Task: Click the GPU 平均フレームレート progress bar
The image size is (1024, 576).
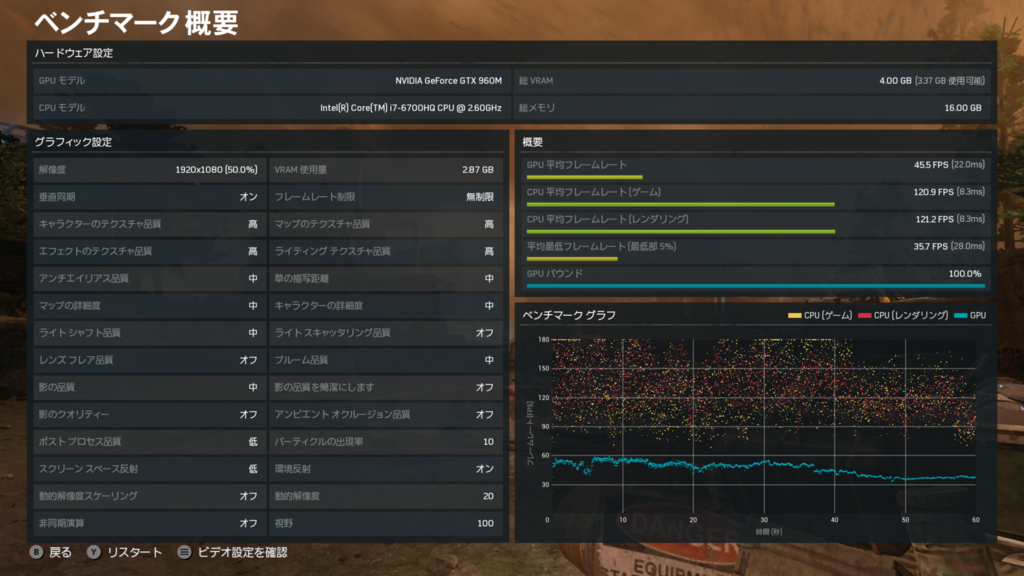Action: pyautogui.click(x=584, y=177)
